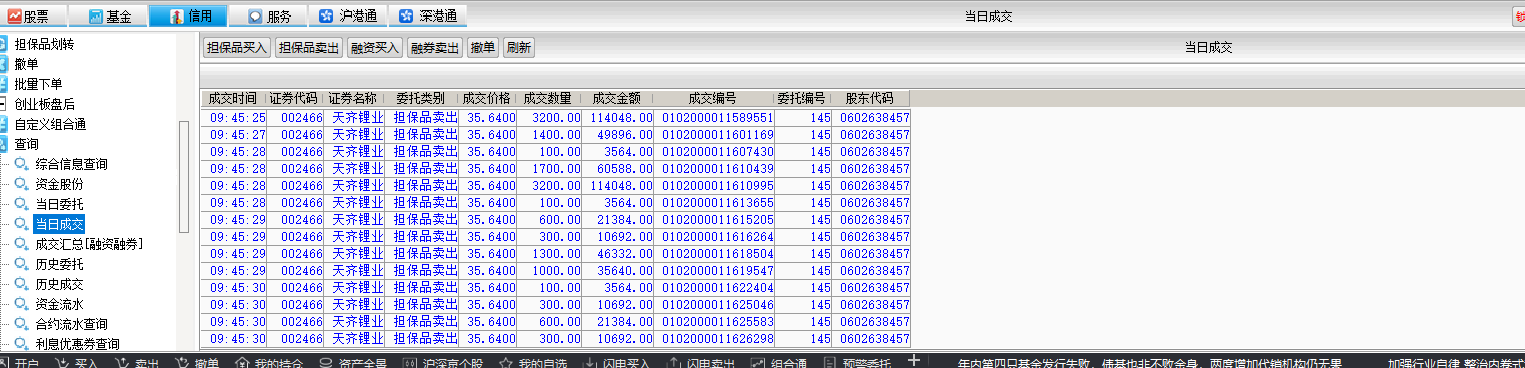The width and height of the screenshot is (1525, 368).
Task: Open 成交汇总[融资融券] query
Action: click(x=88, y=244)
